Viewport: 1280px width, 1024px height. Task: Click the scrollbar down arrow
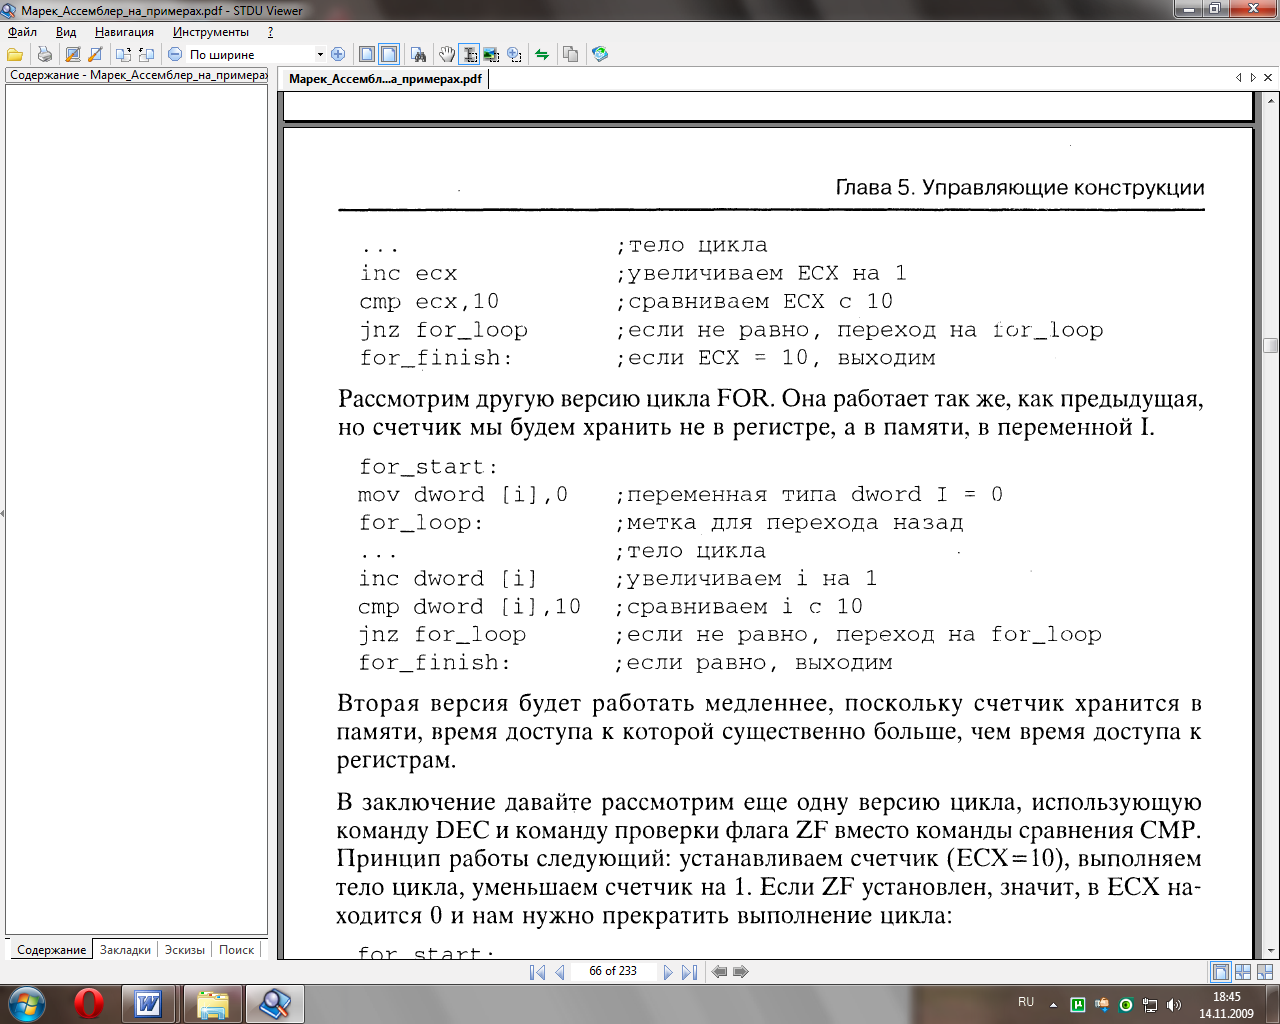tap(1271, 950)
